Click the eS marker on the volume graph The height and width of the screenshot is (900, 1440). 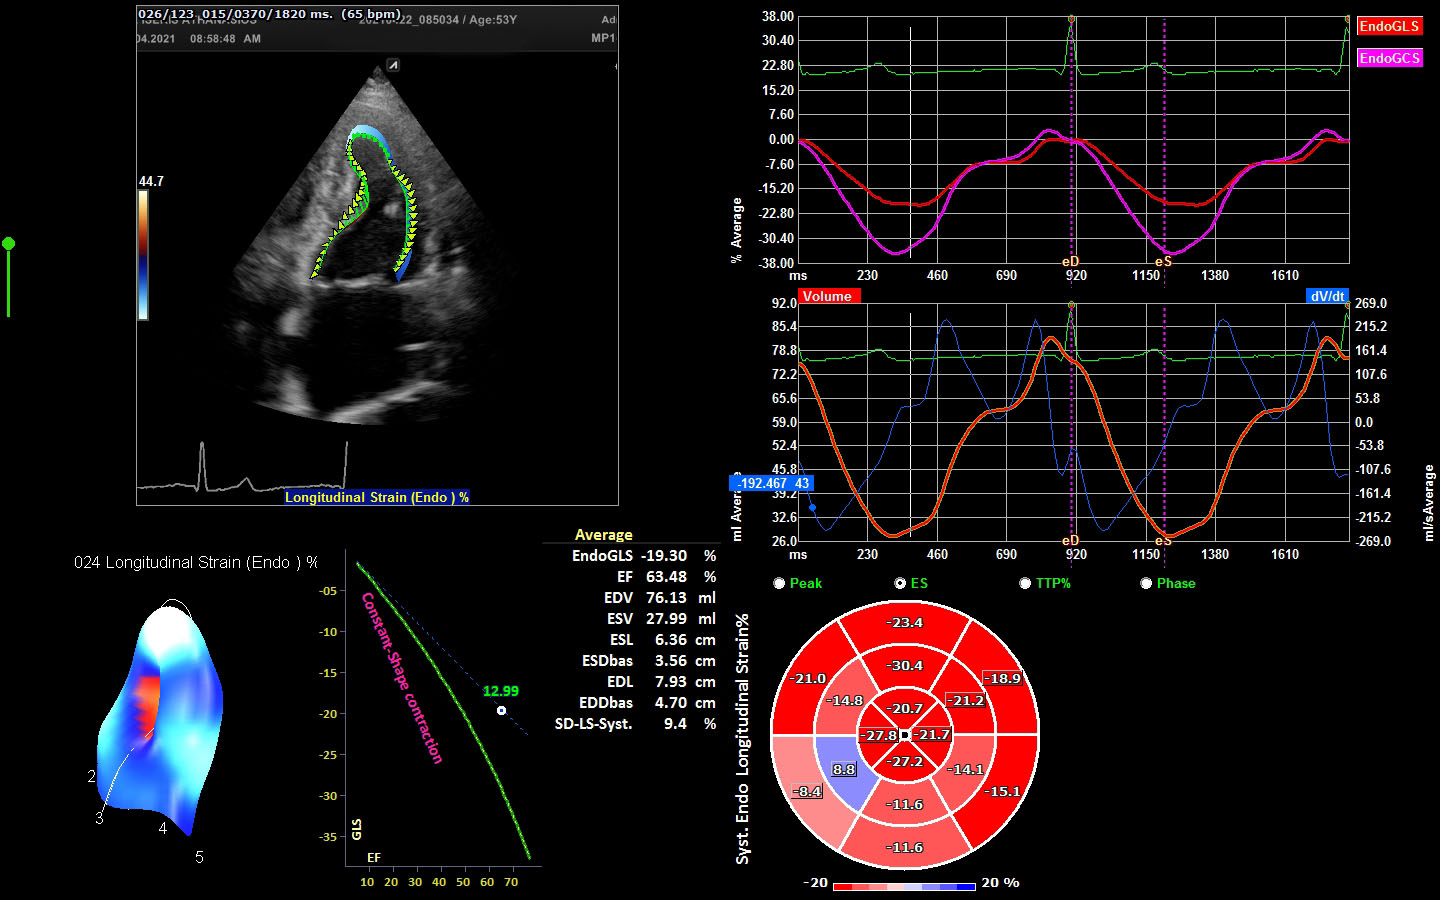point(1164,541)
